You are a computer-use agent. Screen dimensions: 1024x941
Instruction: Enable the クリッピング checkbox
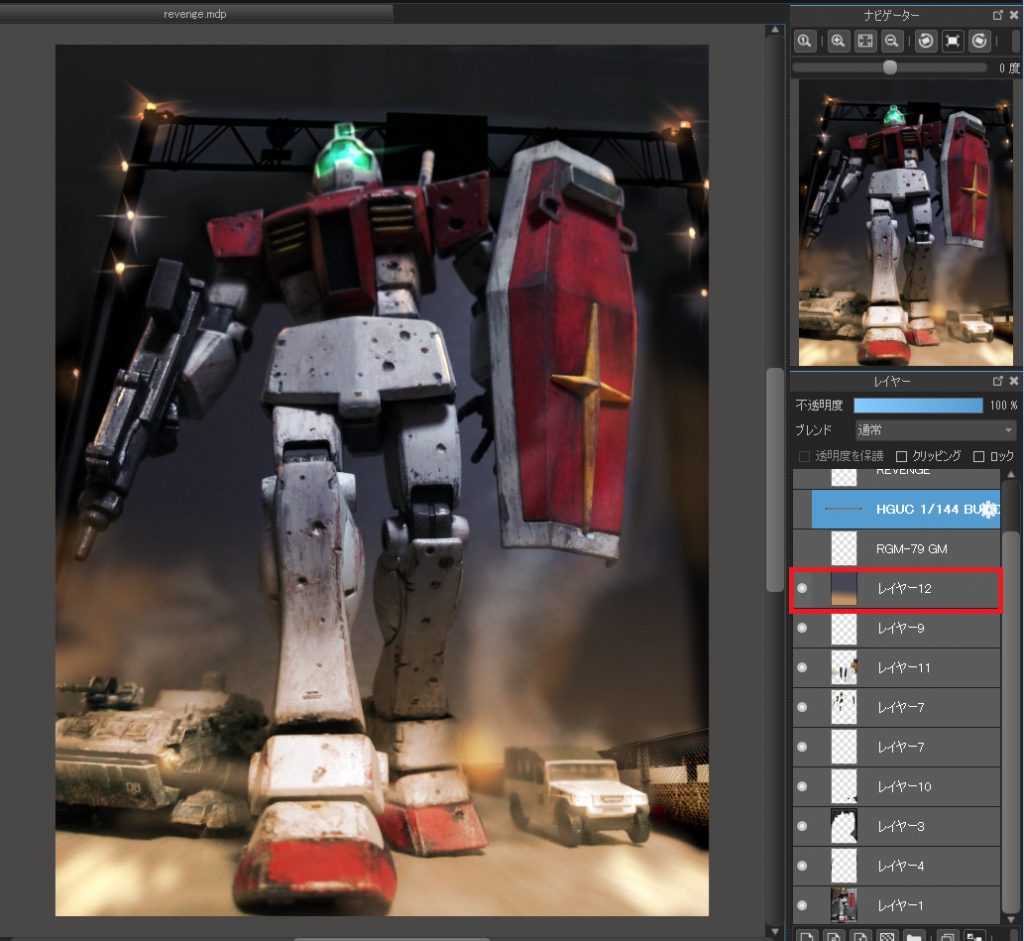tap(901, 456)
